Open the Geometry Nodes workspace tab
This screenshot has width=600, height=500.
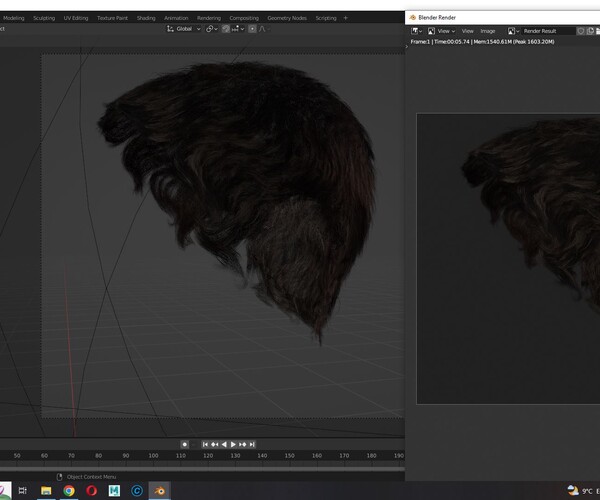(x=287, y=18)
